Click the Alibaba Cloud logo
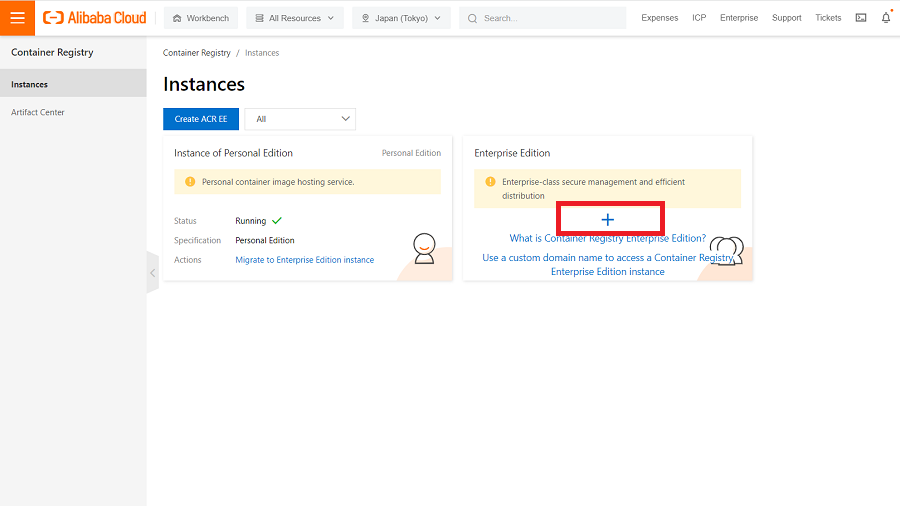This screenshot has width=900, height=506. coord(95,18)
